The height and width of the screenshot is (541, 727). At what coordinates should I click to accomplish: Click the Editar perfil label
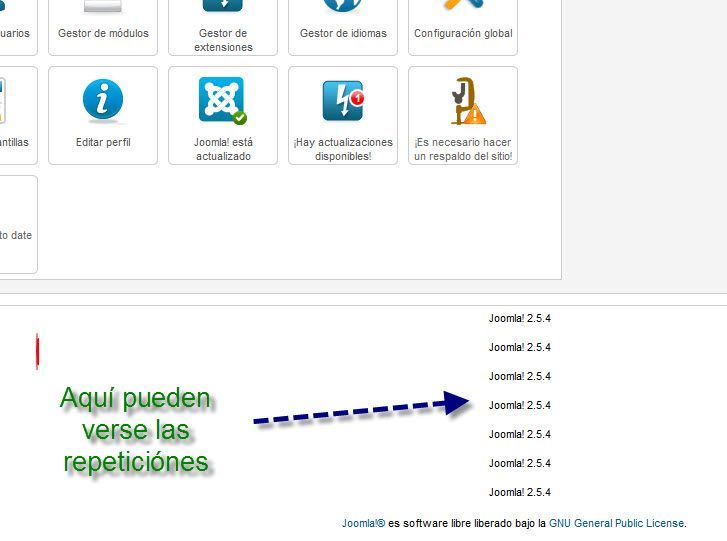pyautogui.click(x=103, y=142)
